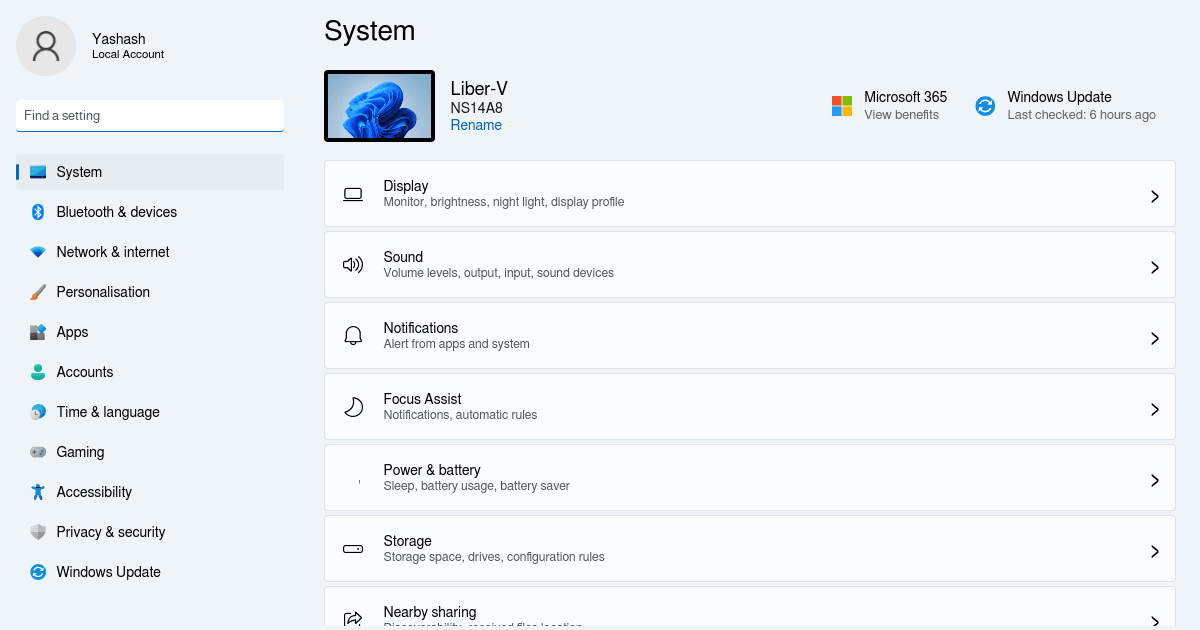Click the user account avatar for Yashash
This screenshot has width=1200, height=630.
tap(46, 46)
